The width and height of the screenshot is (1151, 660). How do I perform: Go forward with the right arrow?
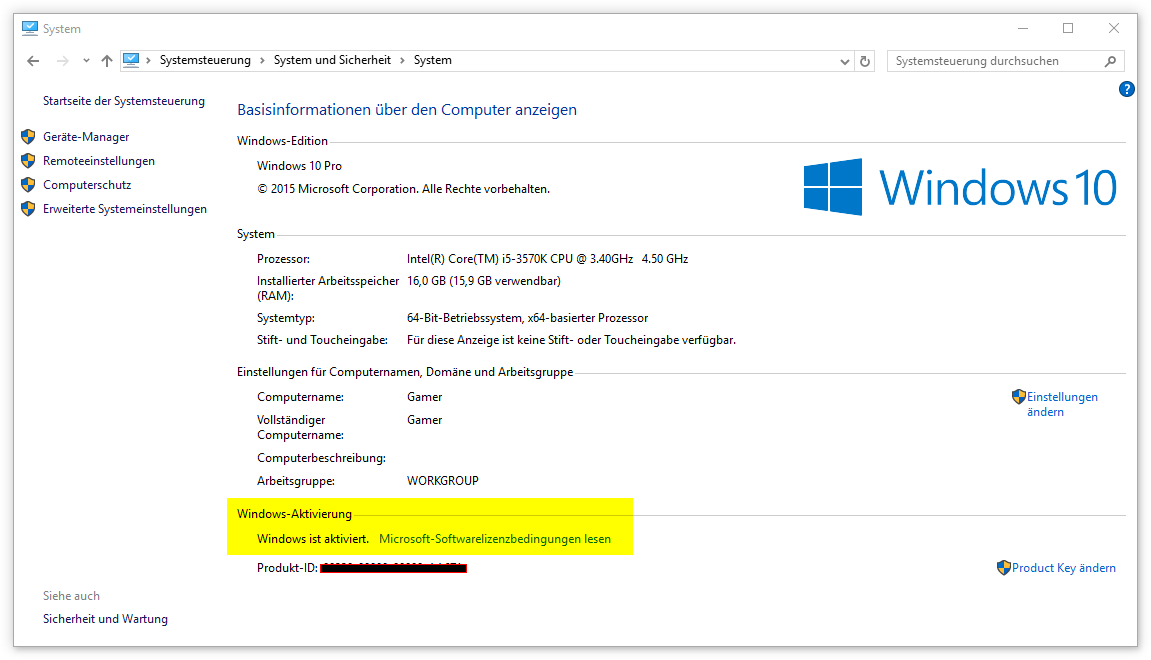click(x=63, y=61)
